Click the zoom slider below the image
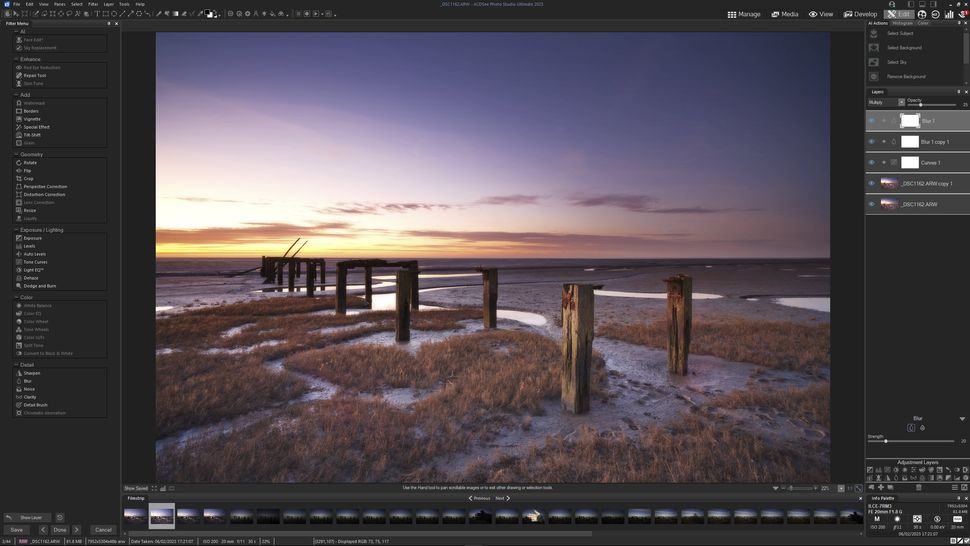This screenshot has width=970, height=546. (799, 488)
